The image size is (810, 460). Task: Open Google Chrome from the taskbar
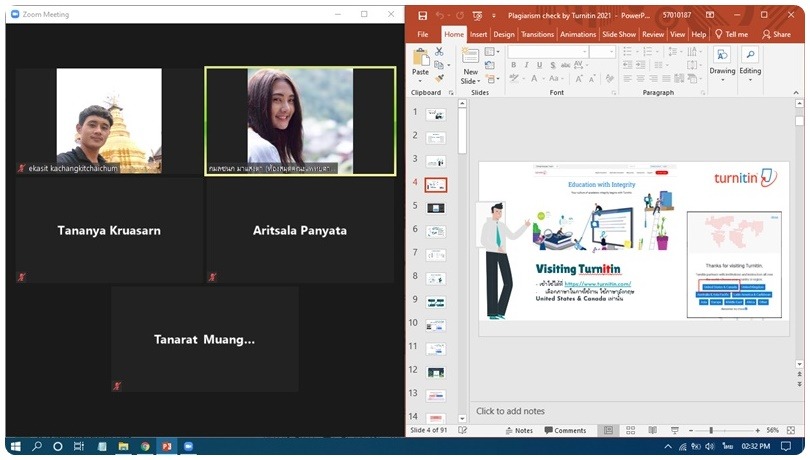(x=145, y=446)
